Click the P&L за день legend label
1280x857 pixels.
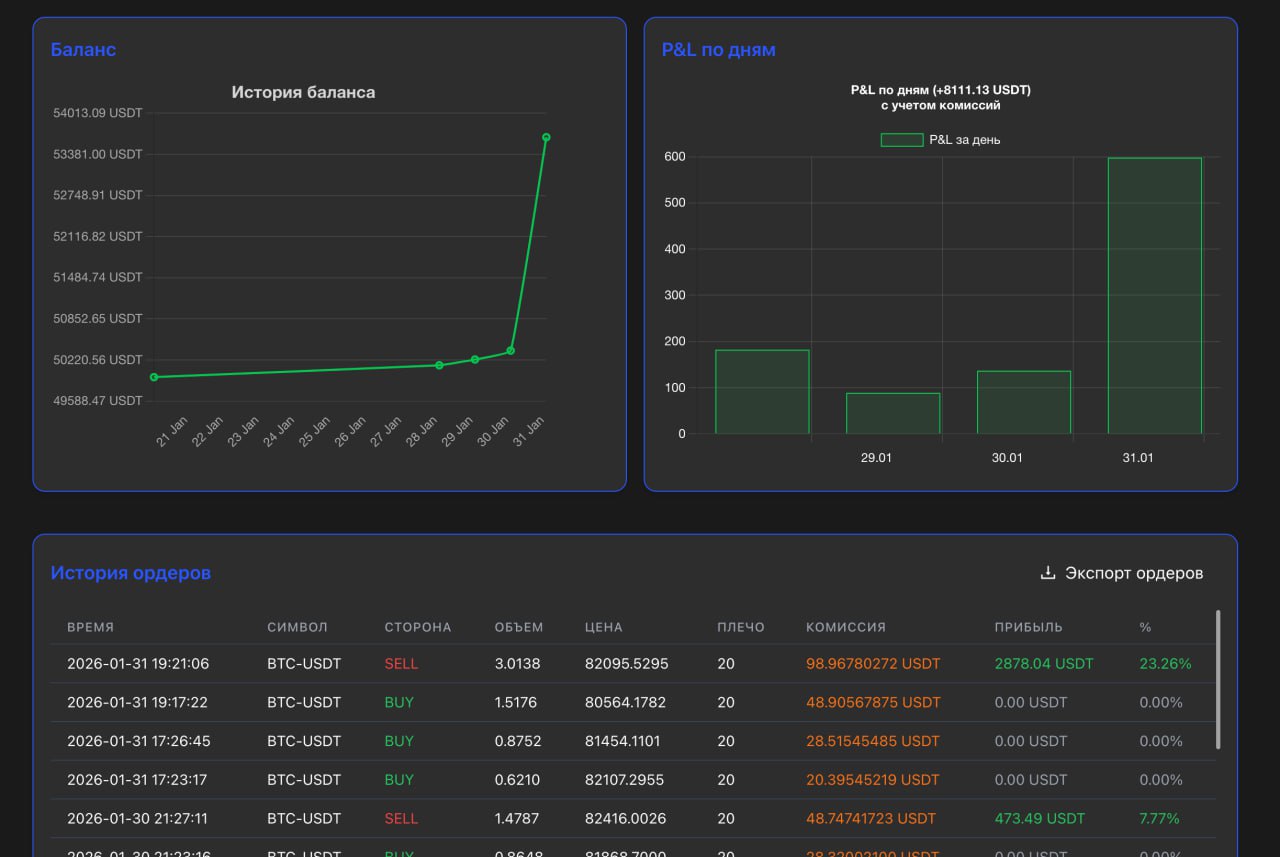tap(964, 140)
